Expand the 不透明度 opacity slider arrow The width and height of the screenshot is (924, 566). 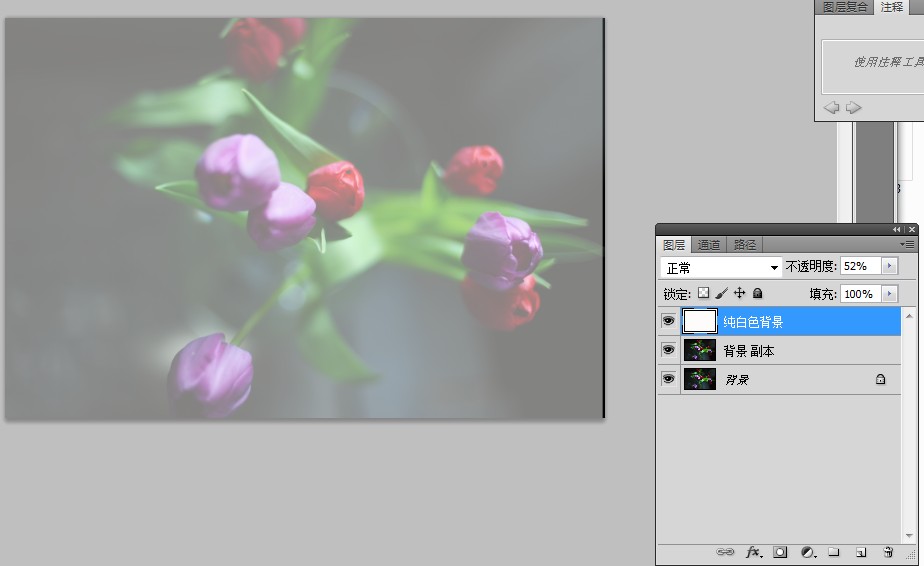point(889,266)
